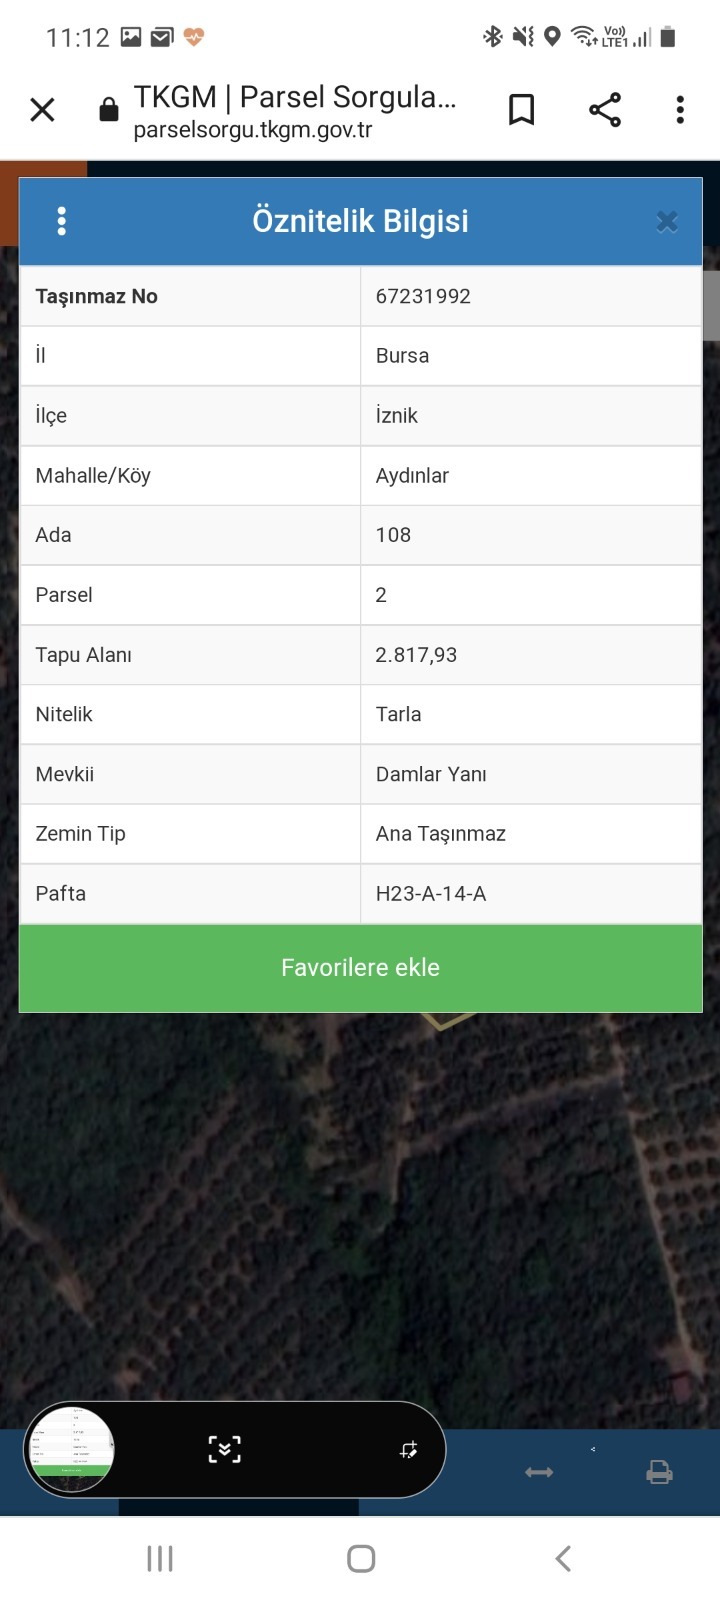Screen dimensions: 720x1600
Task: Tap the screenshot crop and edit icon
Action: pyautogui.click(x=408, y=1449)
